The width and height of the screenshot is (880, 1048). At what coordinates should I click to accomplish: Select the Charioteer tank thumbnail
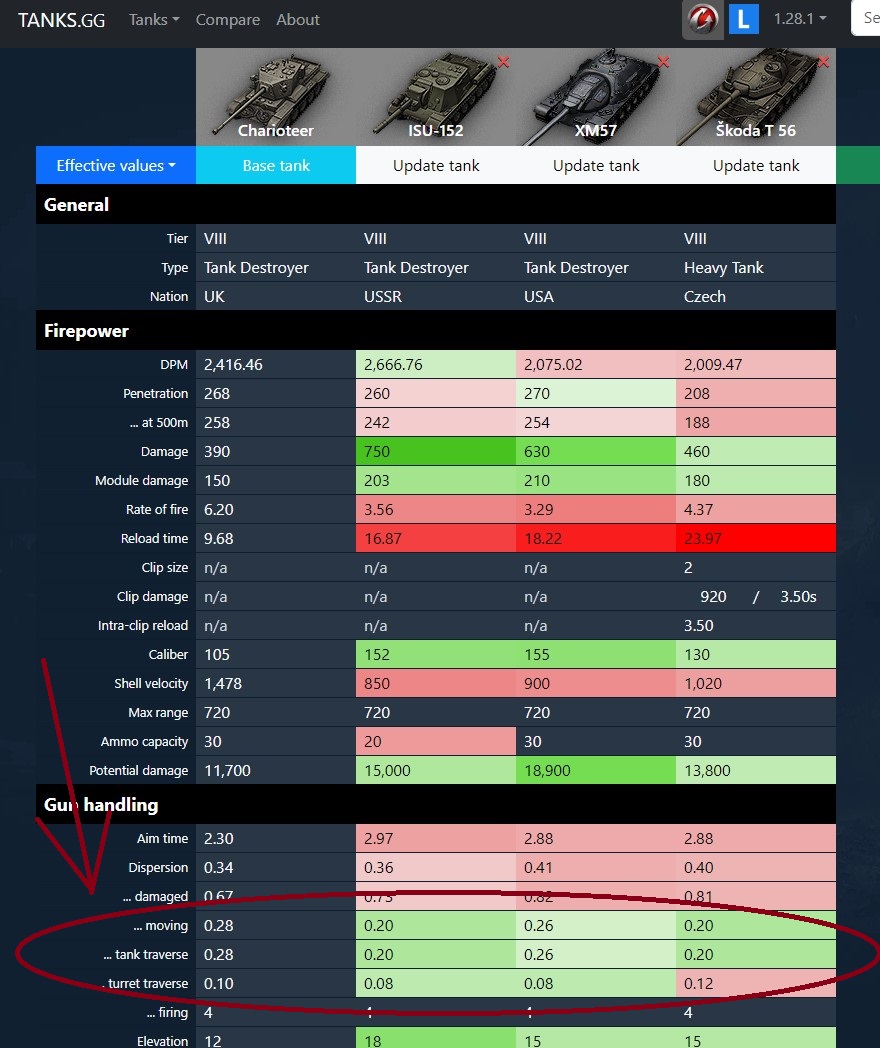point(276,97)
